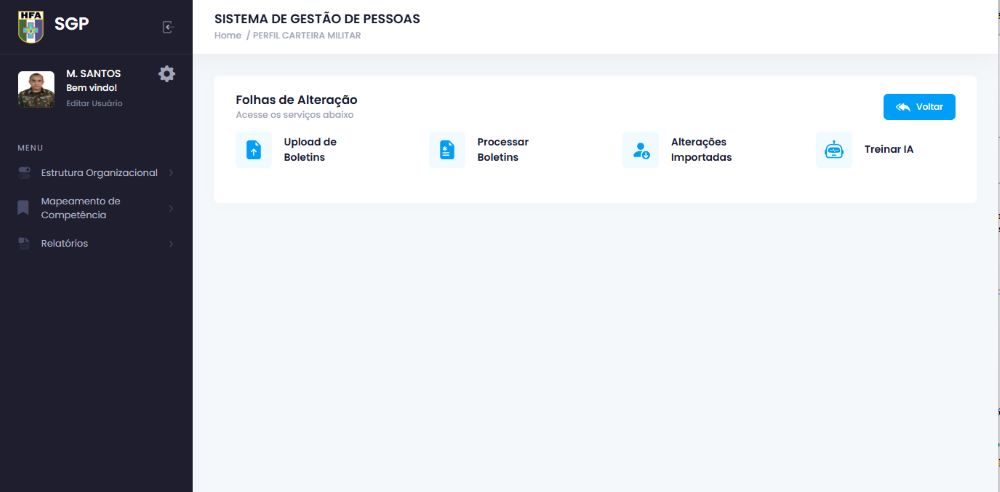This screenshot has width=1000, height=492.
Task: Go to Home breadcrumb link
Action: pos(228,36)
